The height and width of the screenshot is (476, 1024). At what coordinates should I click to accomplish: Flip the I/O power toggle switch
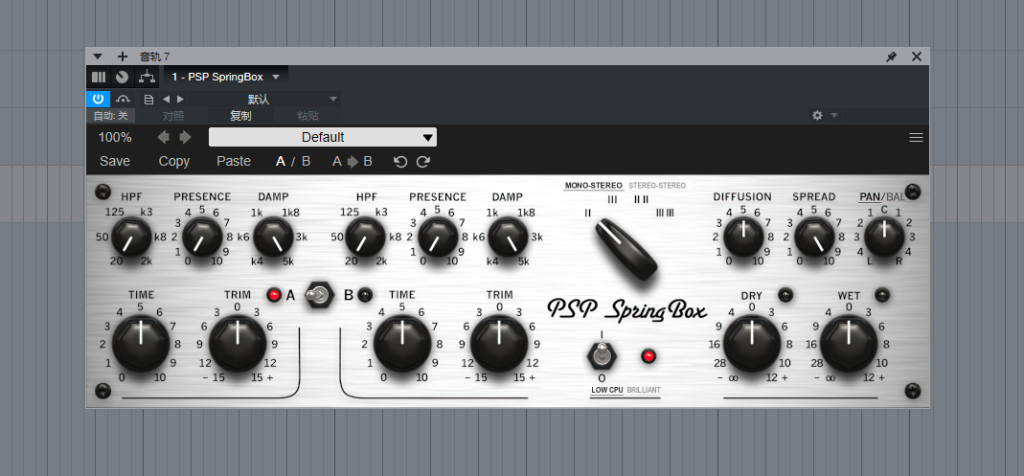[602, 357]
